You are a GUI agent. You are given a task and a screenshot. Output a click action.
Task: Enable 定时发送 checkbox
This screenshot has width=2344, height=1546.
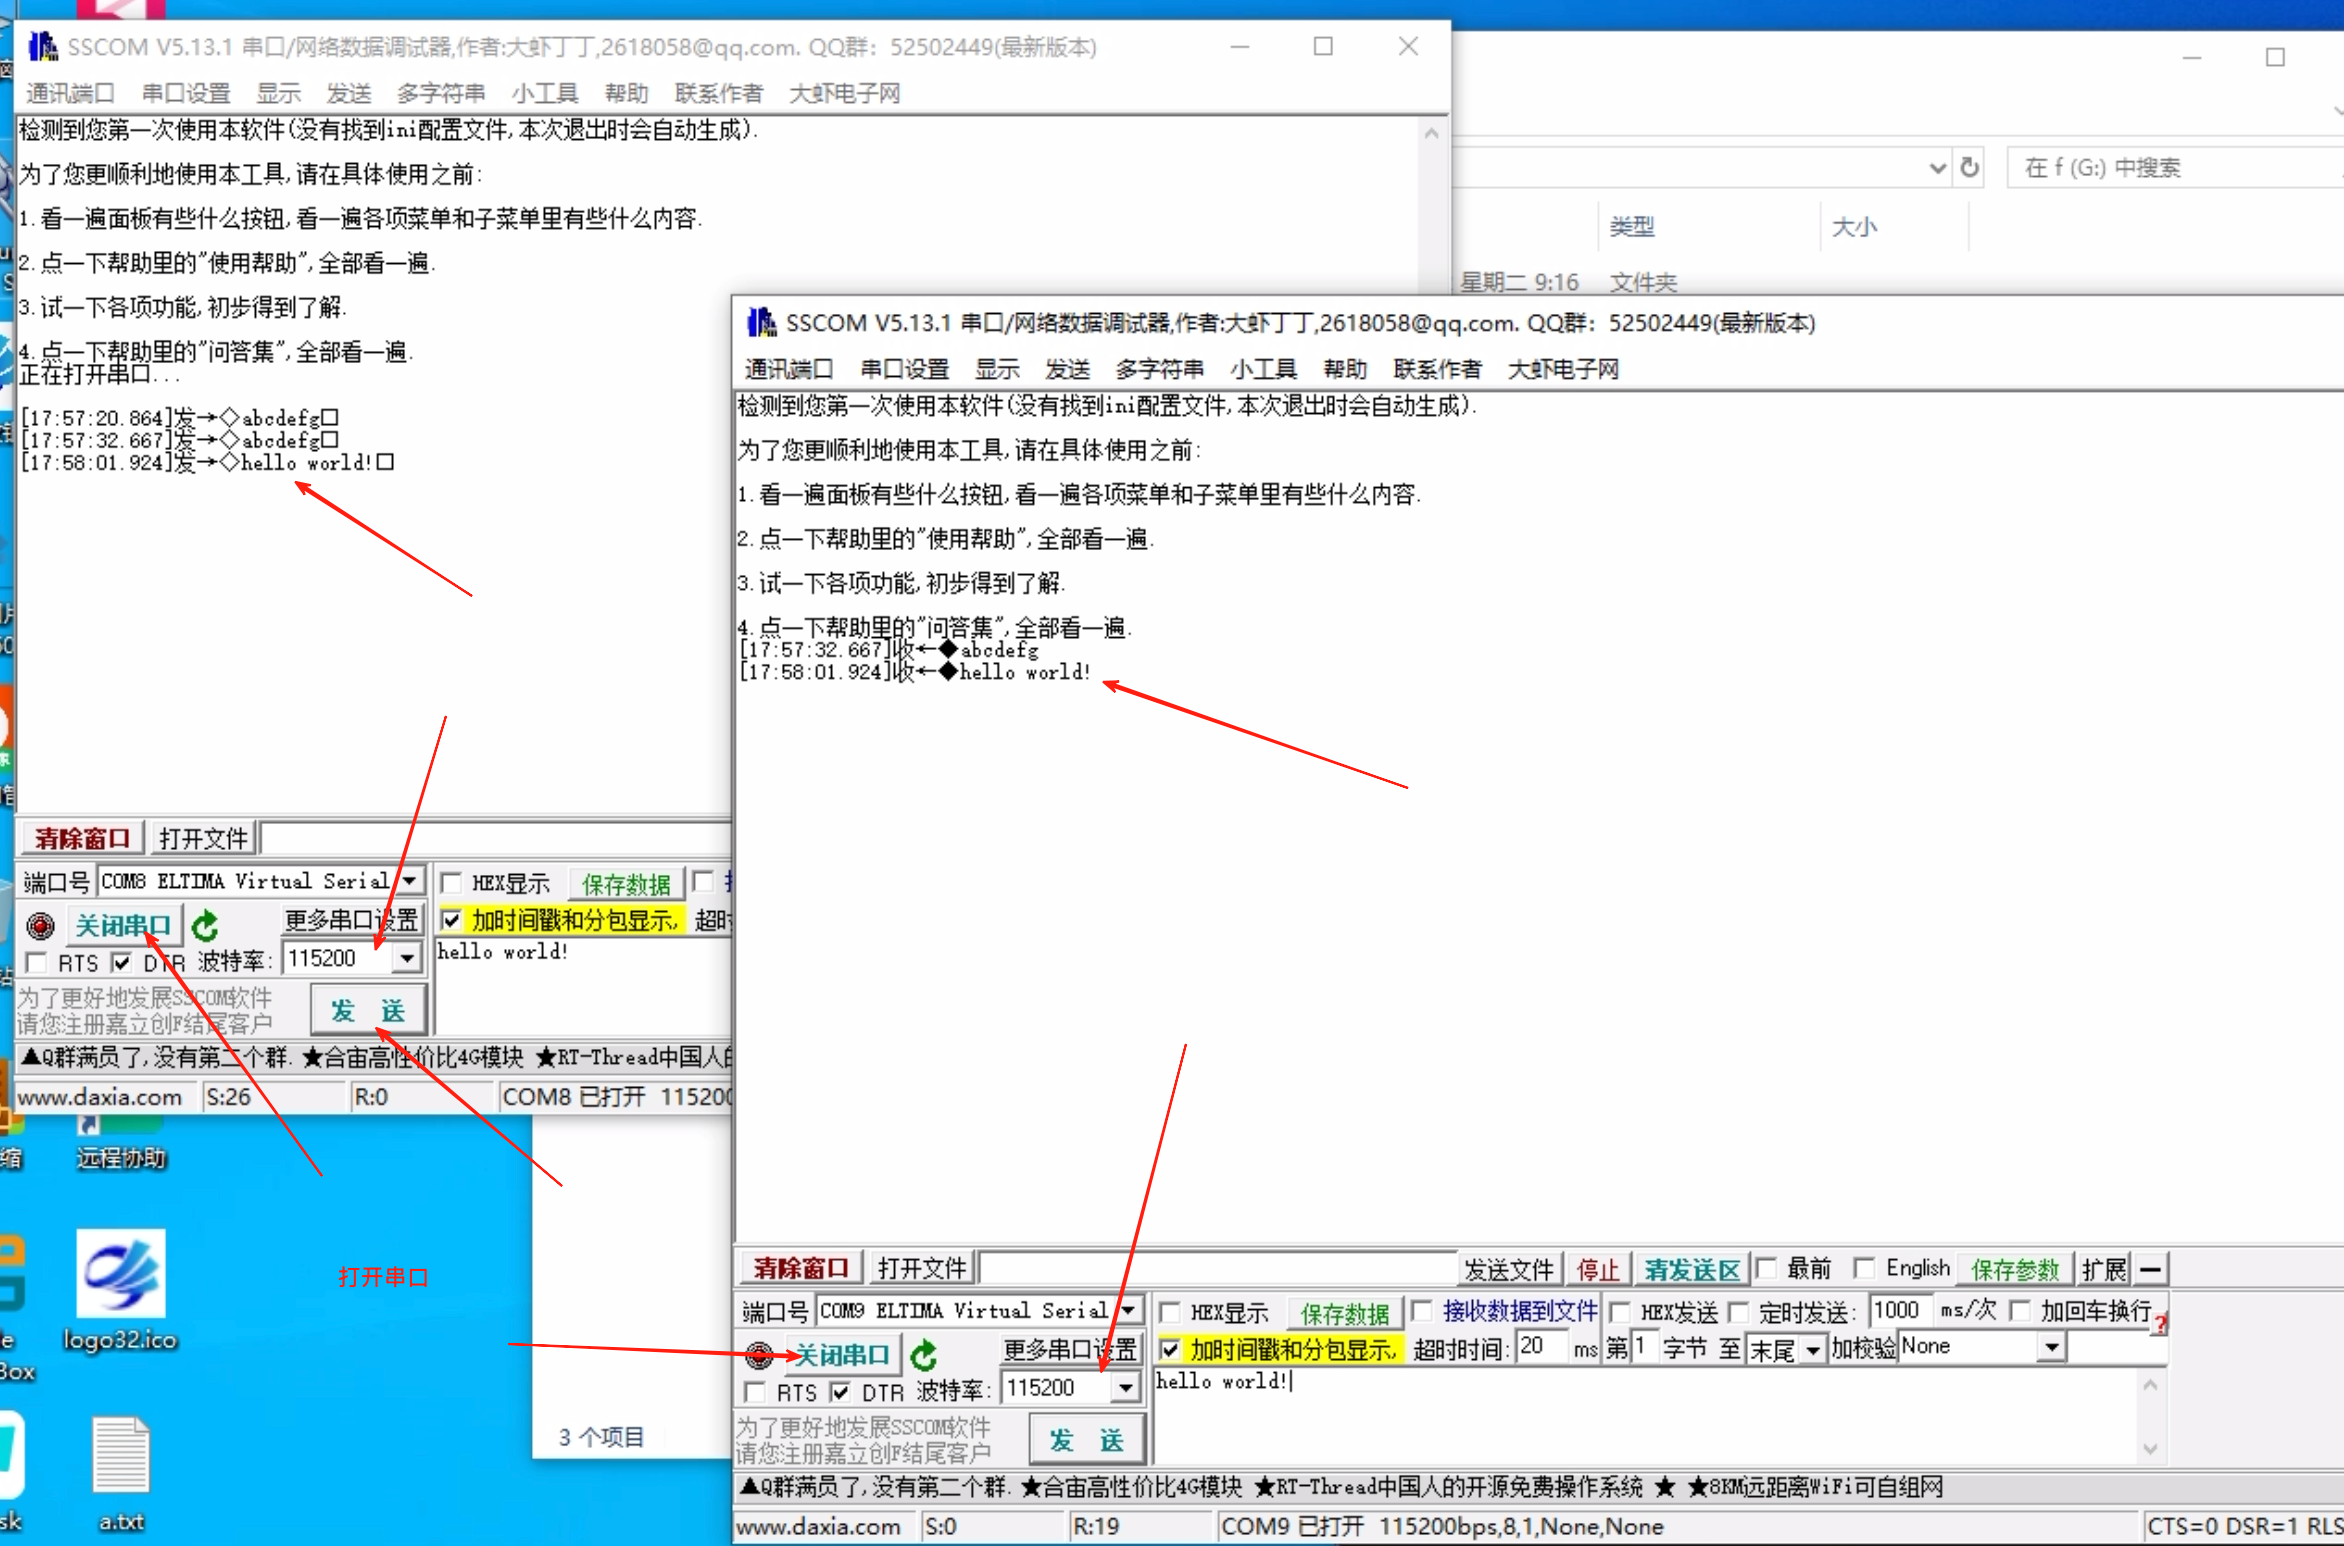tap(1739, 1312)
